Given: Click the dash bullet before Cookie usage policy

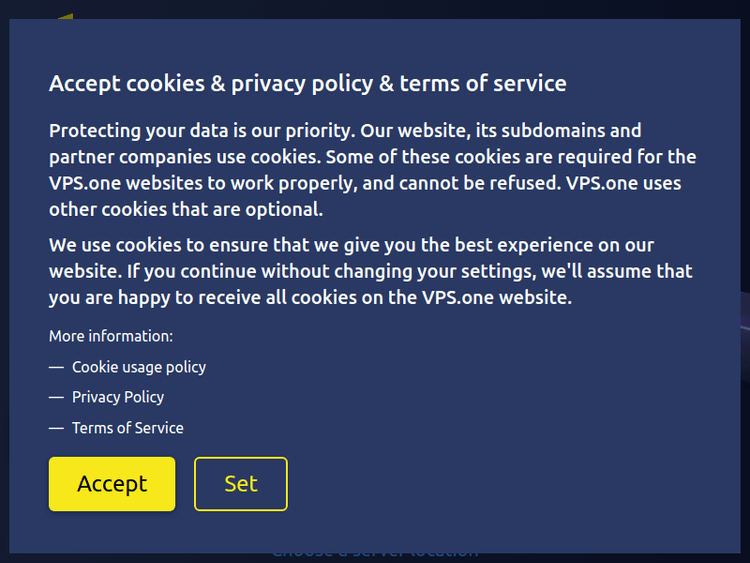Looking at the screenshot, I should tap(56, 367).
